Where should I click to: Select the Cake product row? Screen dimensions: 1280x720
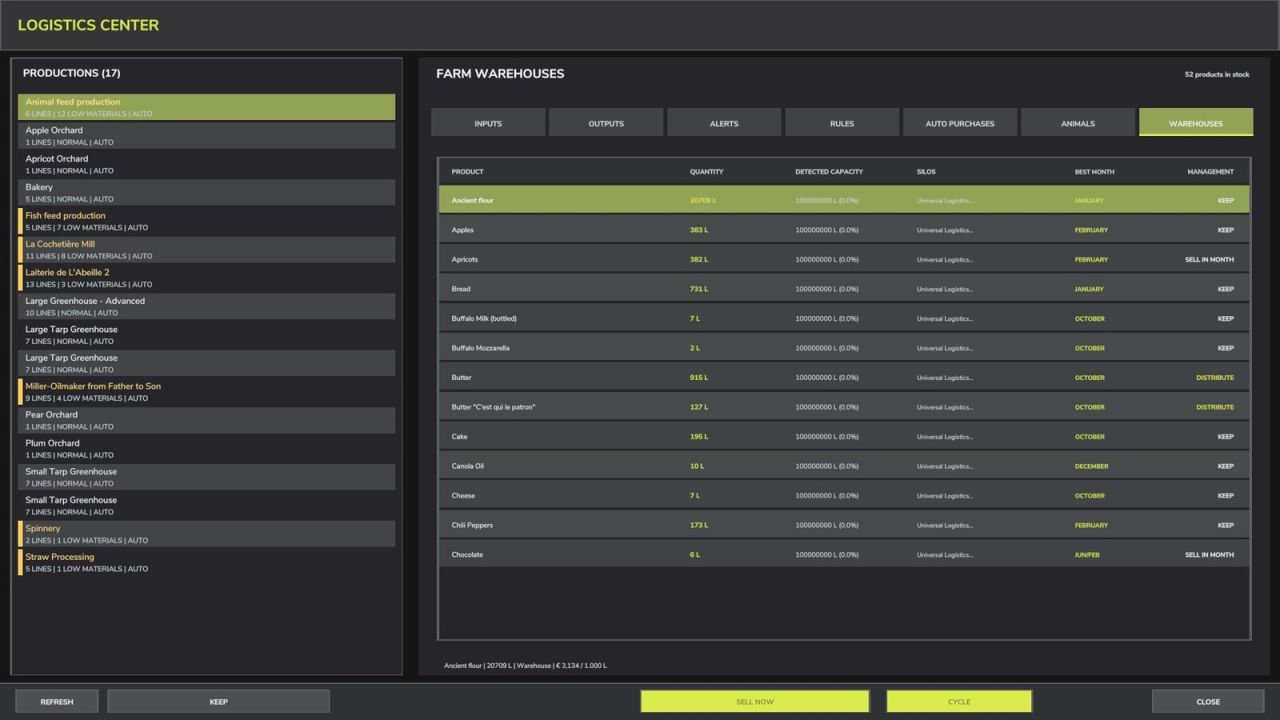pyautogui.click(x=844, y=436)
